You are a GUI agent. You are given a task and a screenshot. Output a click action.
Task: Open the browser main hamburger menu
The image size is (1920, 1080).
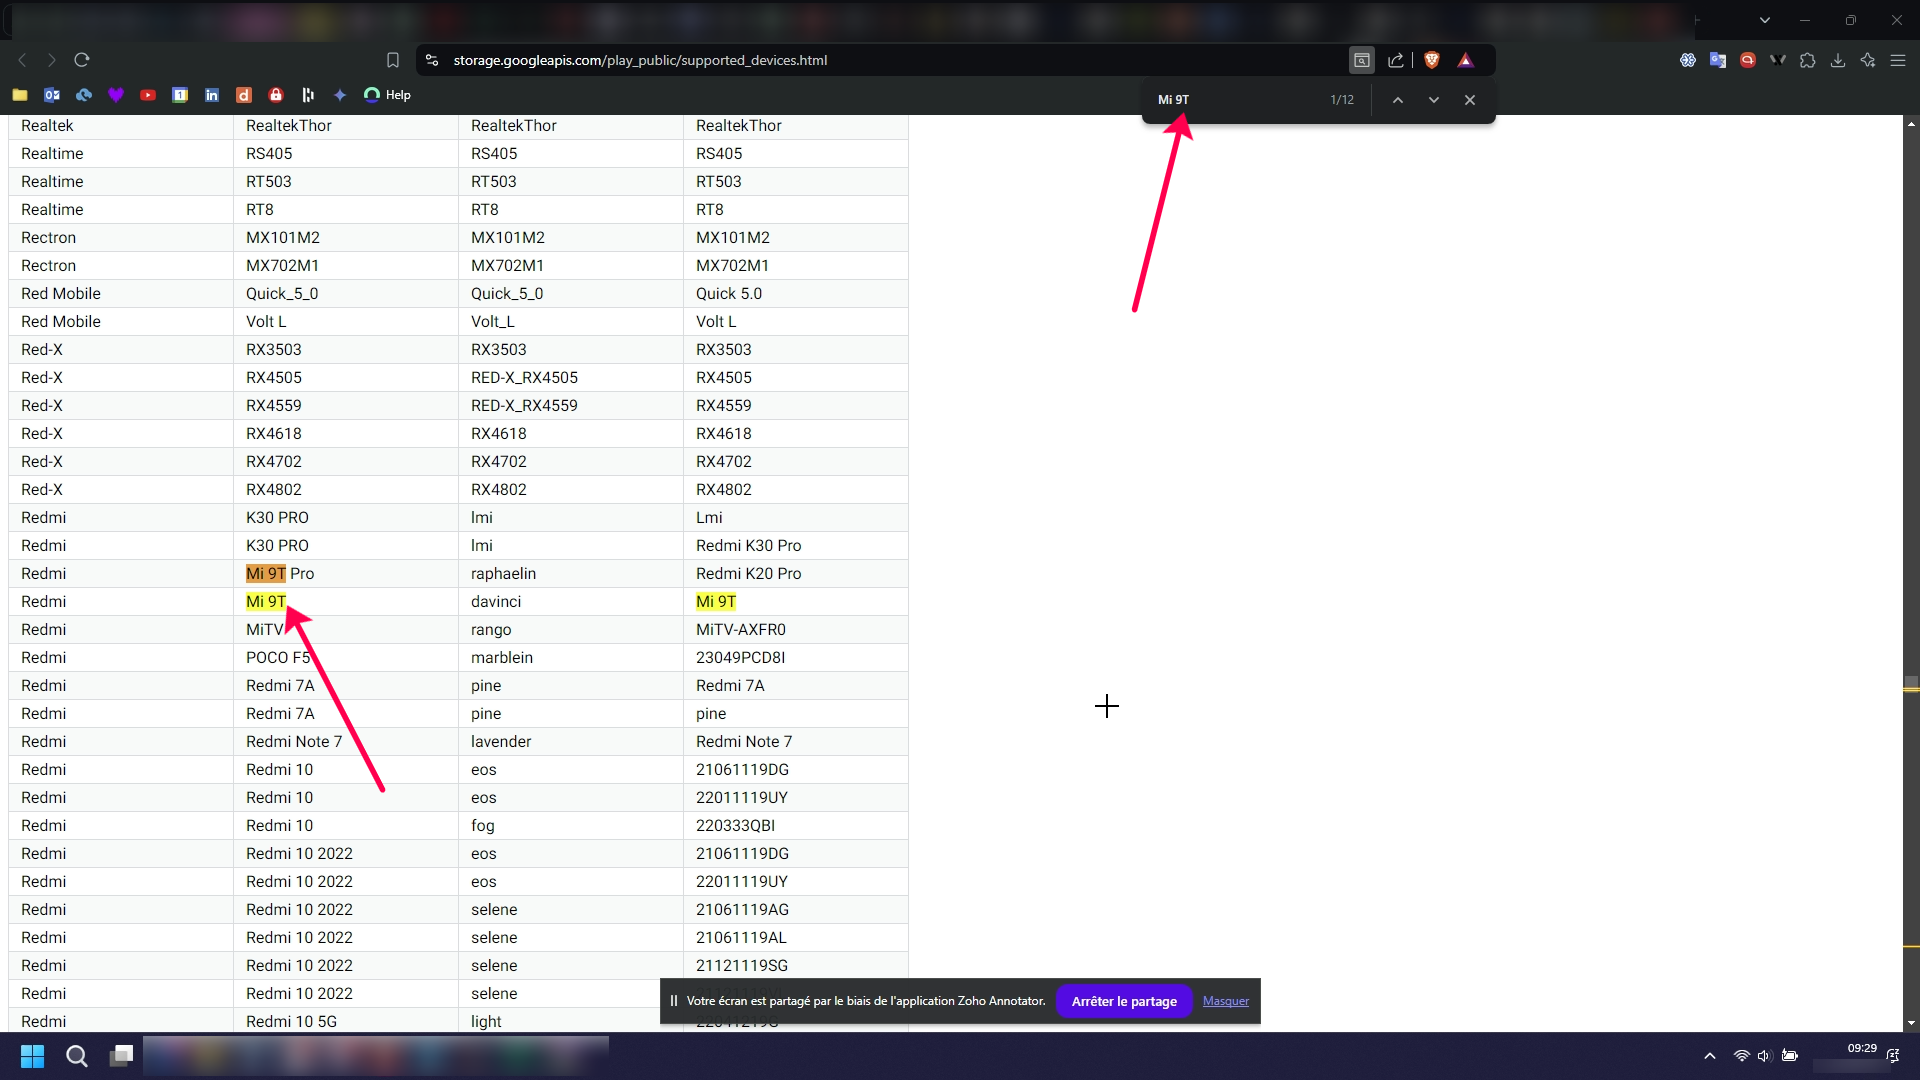pyautogui.click(x=1898, y=60)
